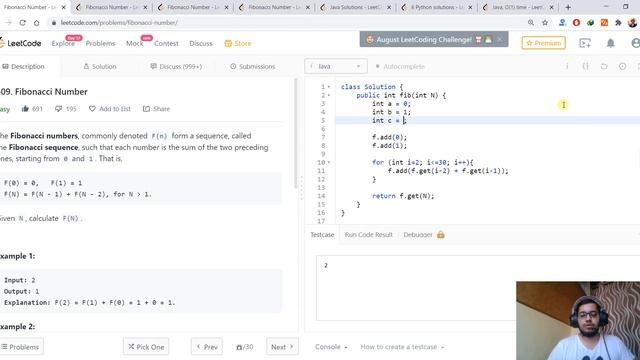Open the Discuss nav item

(x=201, y=43)
